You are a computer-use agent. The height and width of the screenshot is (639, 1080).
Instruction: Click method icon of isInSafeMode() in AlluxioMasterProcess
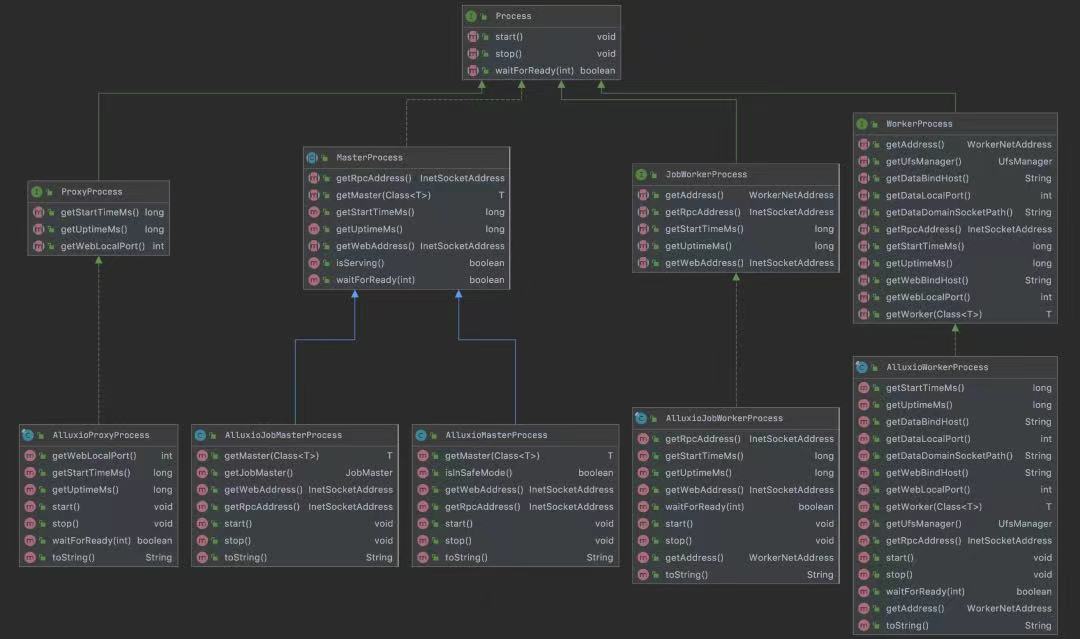[x=423, y=472]
